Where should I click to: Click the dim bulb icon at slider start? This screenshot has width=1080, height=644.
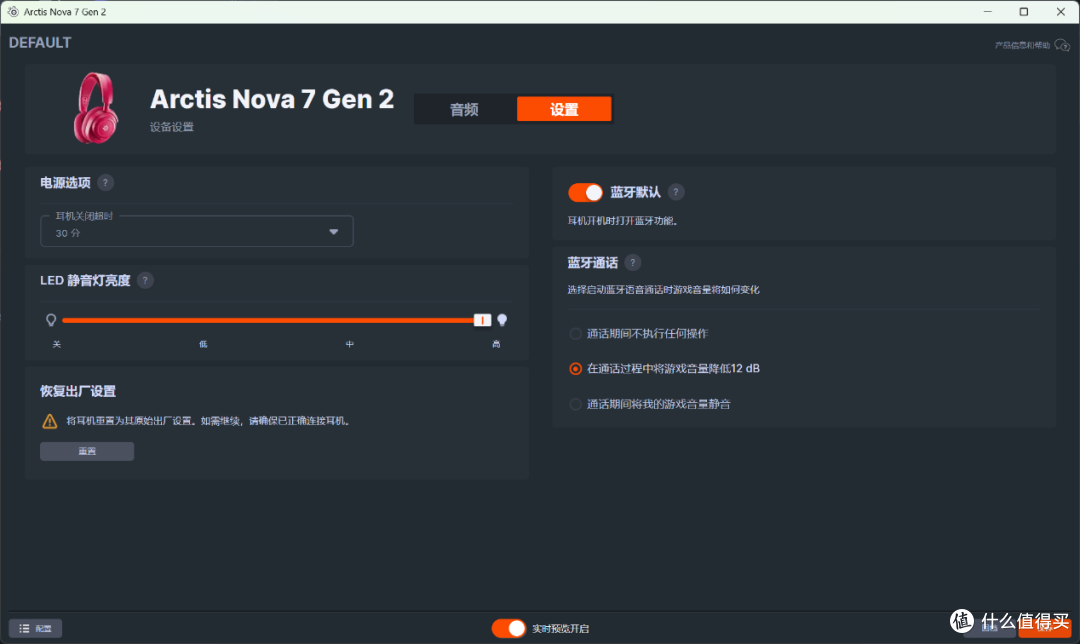(x=51, y=320)
